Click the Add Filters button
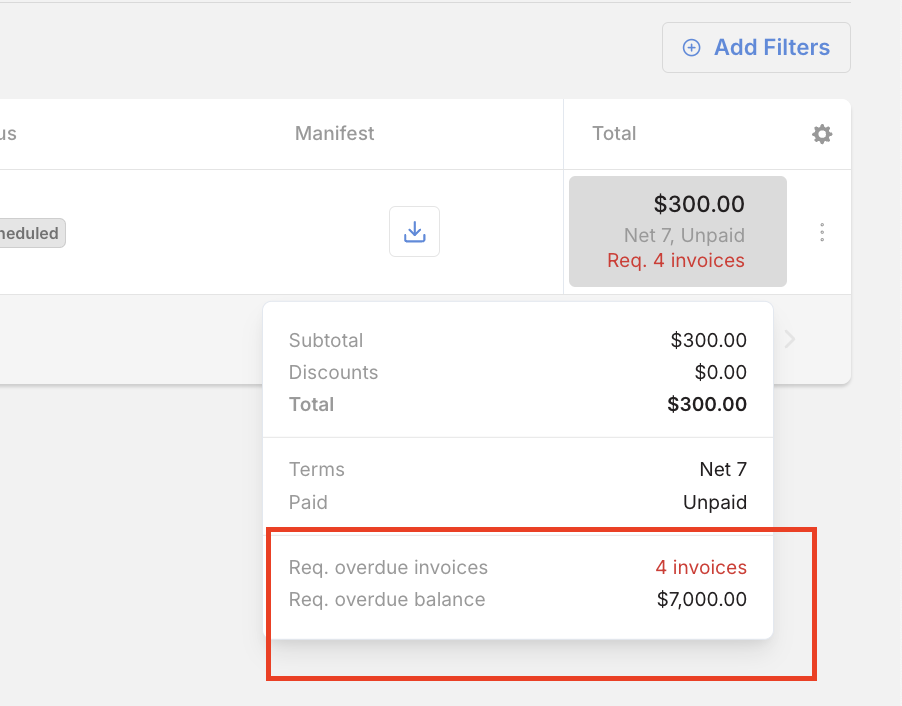The image size is (902, 706). click(x=756, y=47)
